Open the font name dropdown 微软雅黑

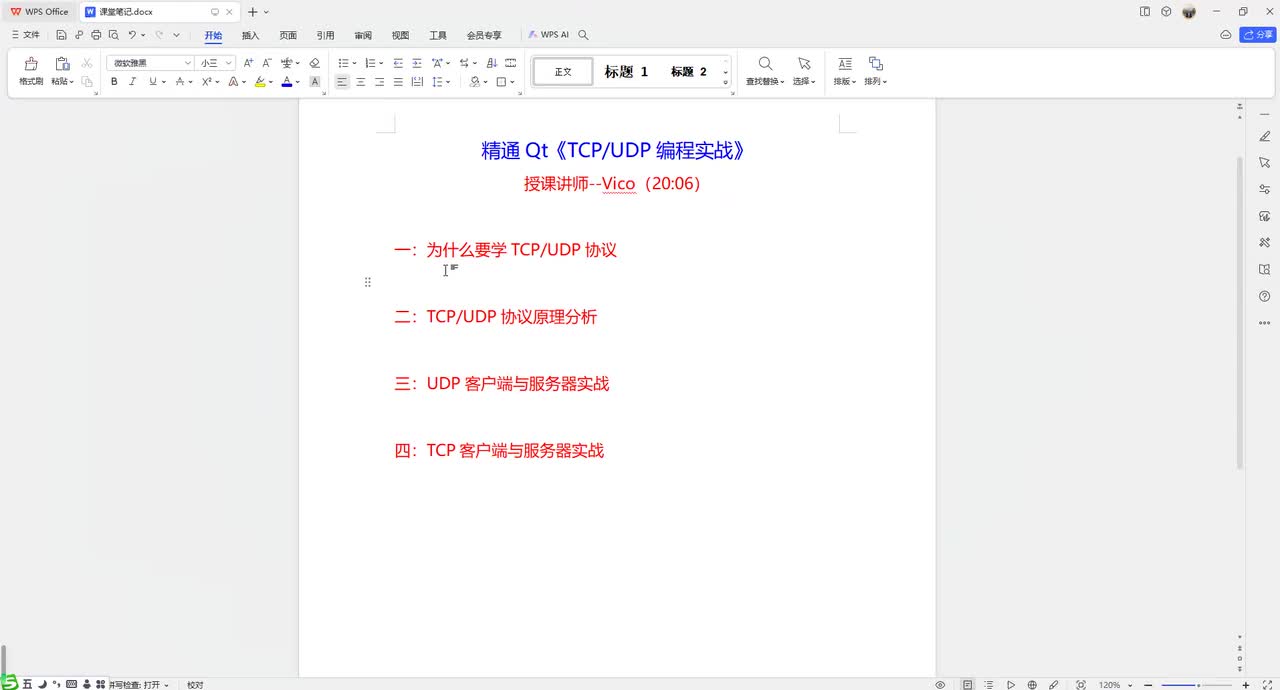coord(150,63)
